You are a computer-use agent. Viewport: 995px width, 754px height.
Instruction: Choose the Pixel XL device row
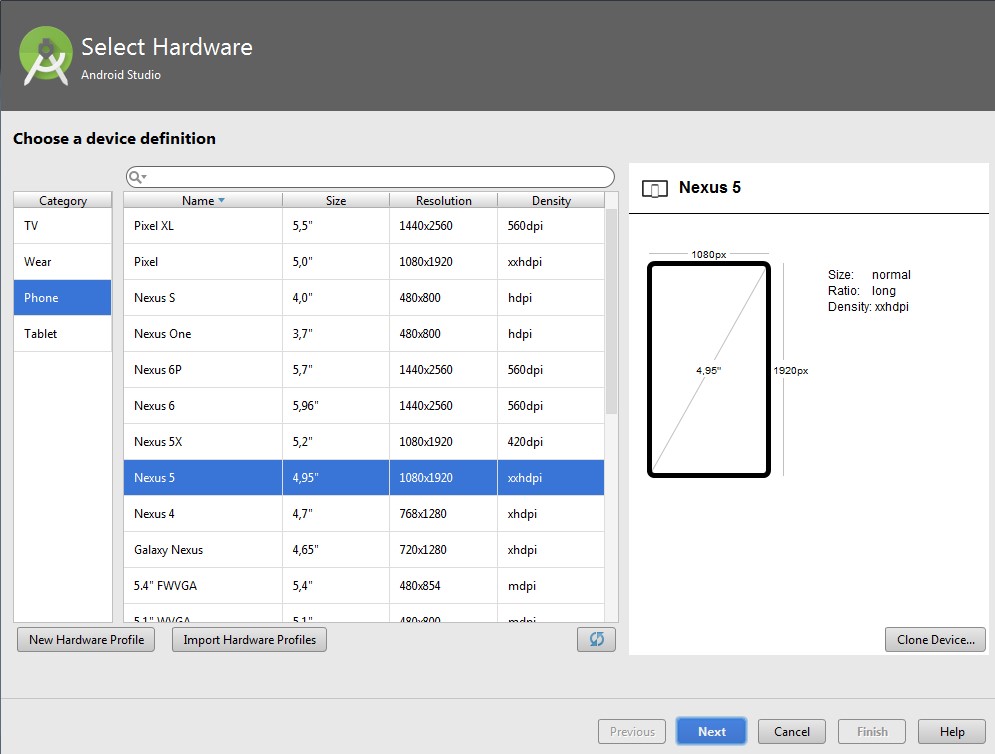363,226
